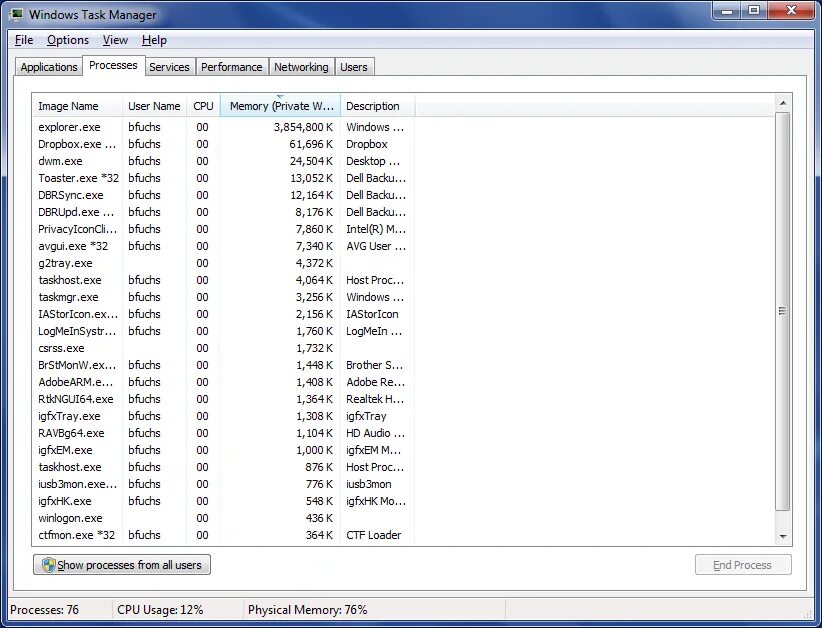Image resolution: width=822 pixels, height=628 pixels.
Task: Click the Processes: 76 status entry
Action: click(x=45, y=610)
